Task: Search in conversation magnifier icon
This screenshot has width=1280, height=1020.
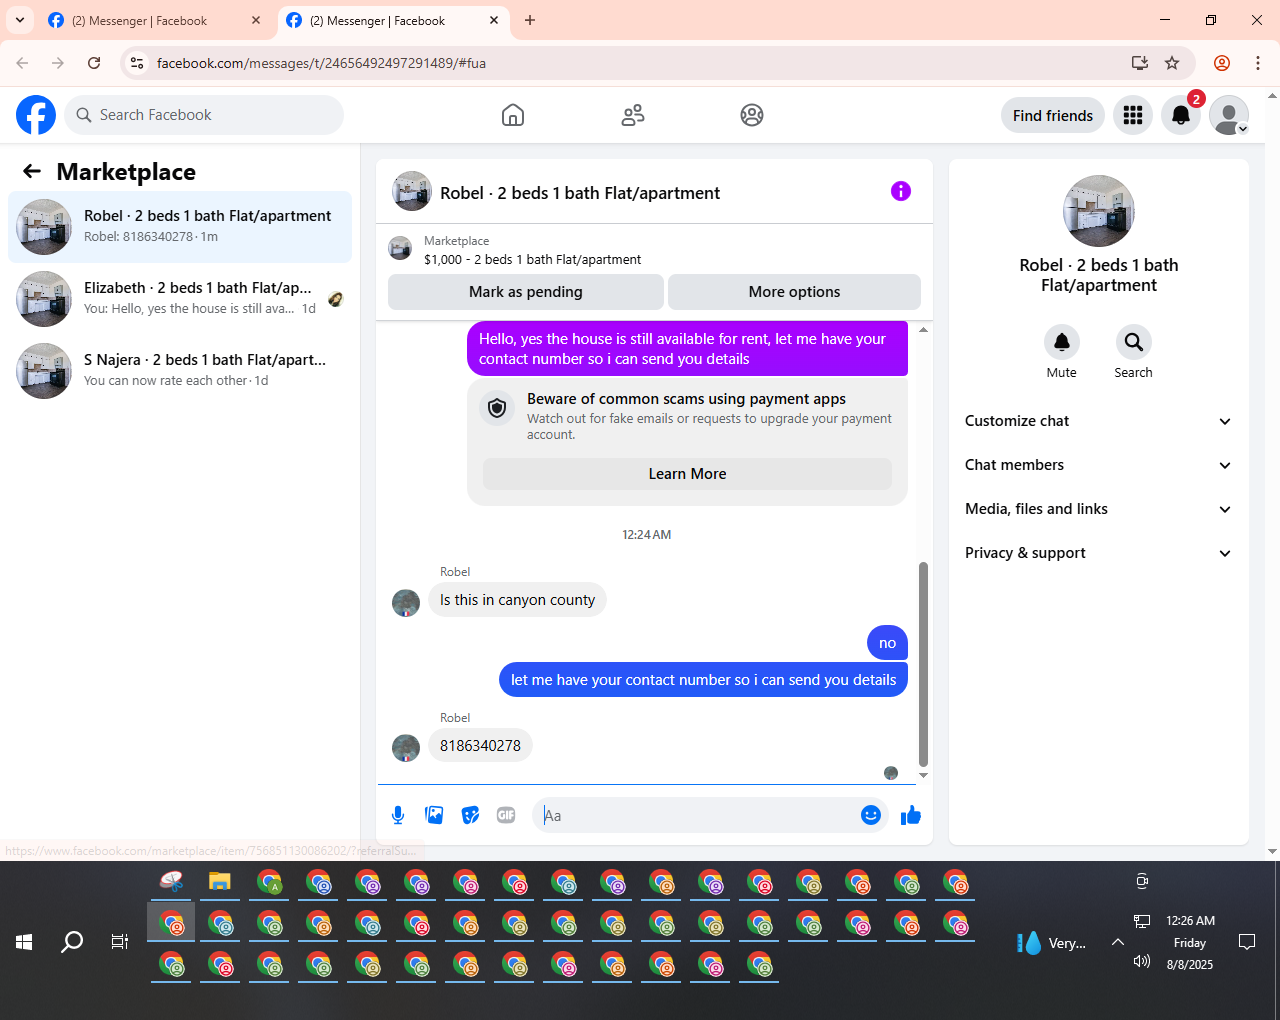Action: point(1134,342)
